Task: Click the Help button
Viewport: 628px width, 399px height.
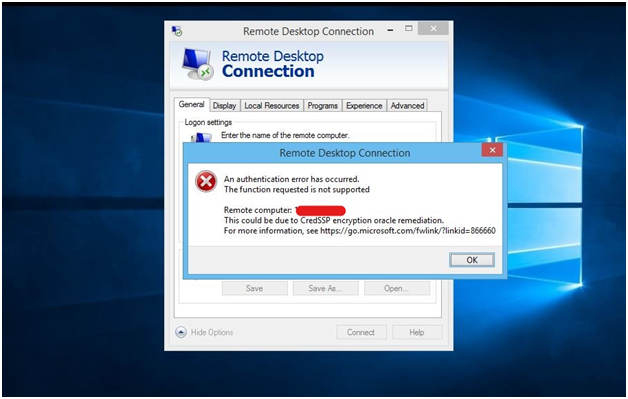Action: tap(417, 332)
